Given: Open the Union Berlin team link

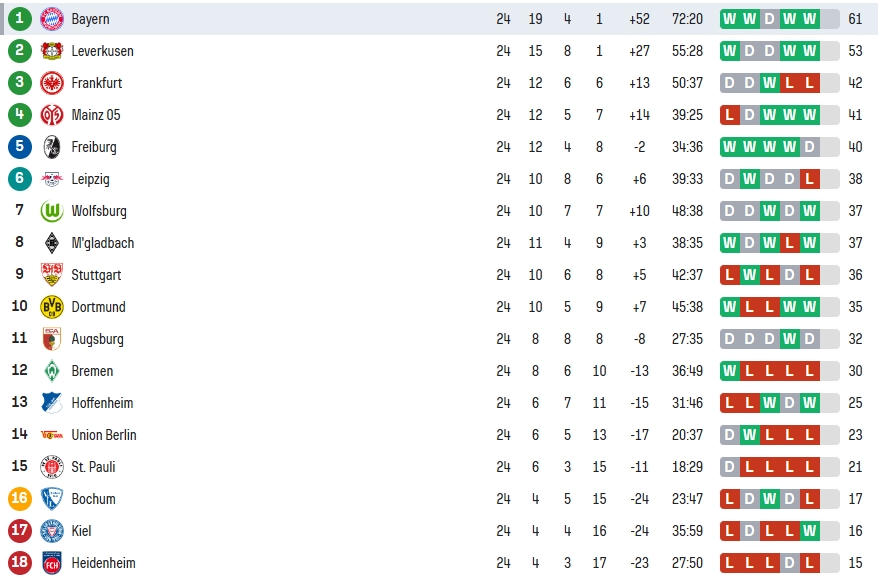Looking at the screenshot, I should tap(104, 435).
